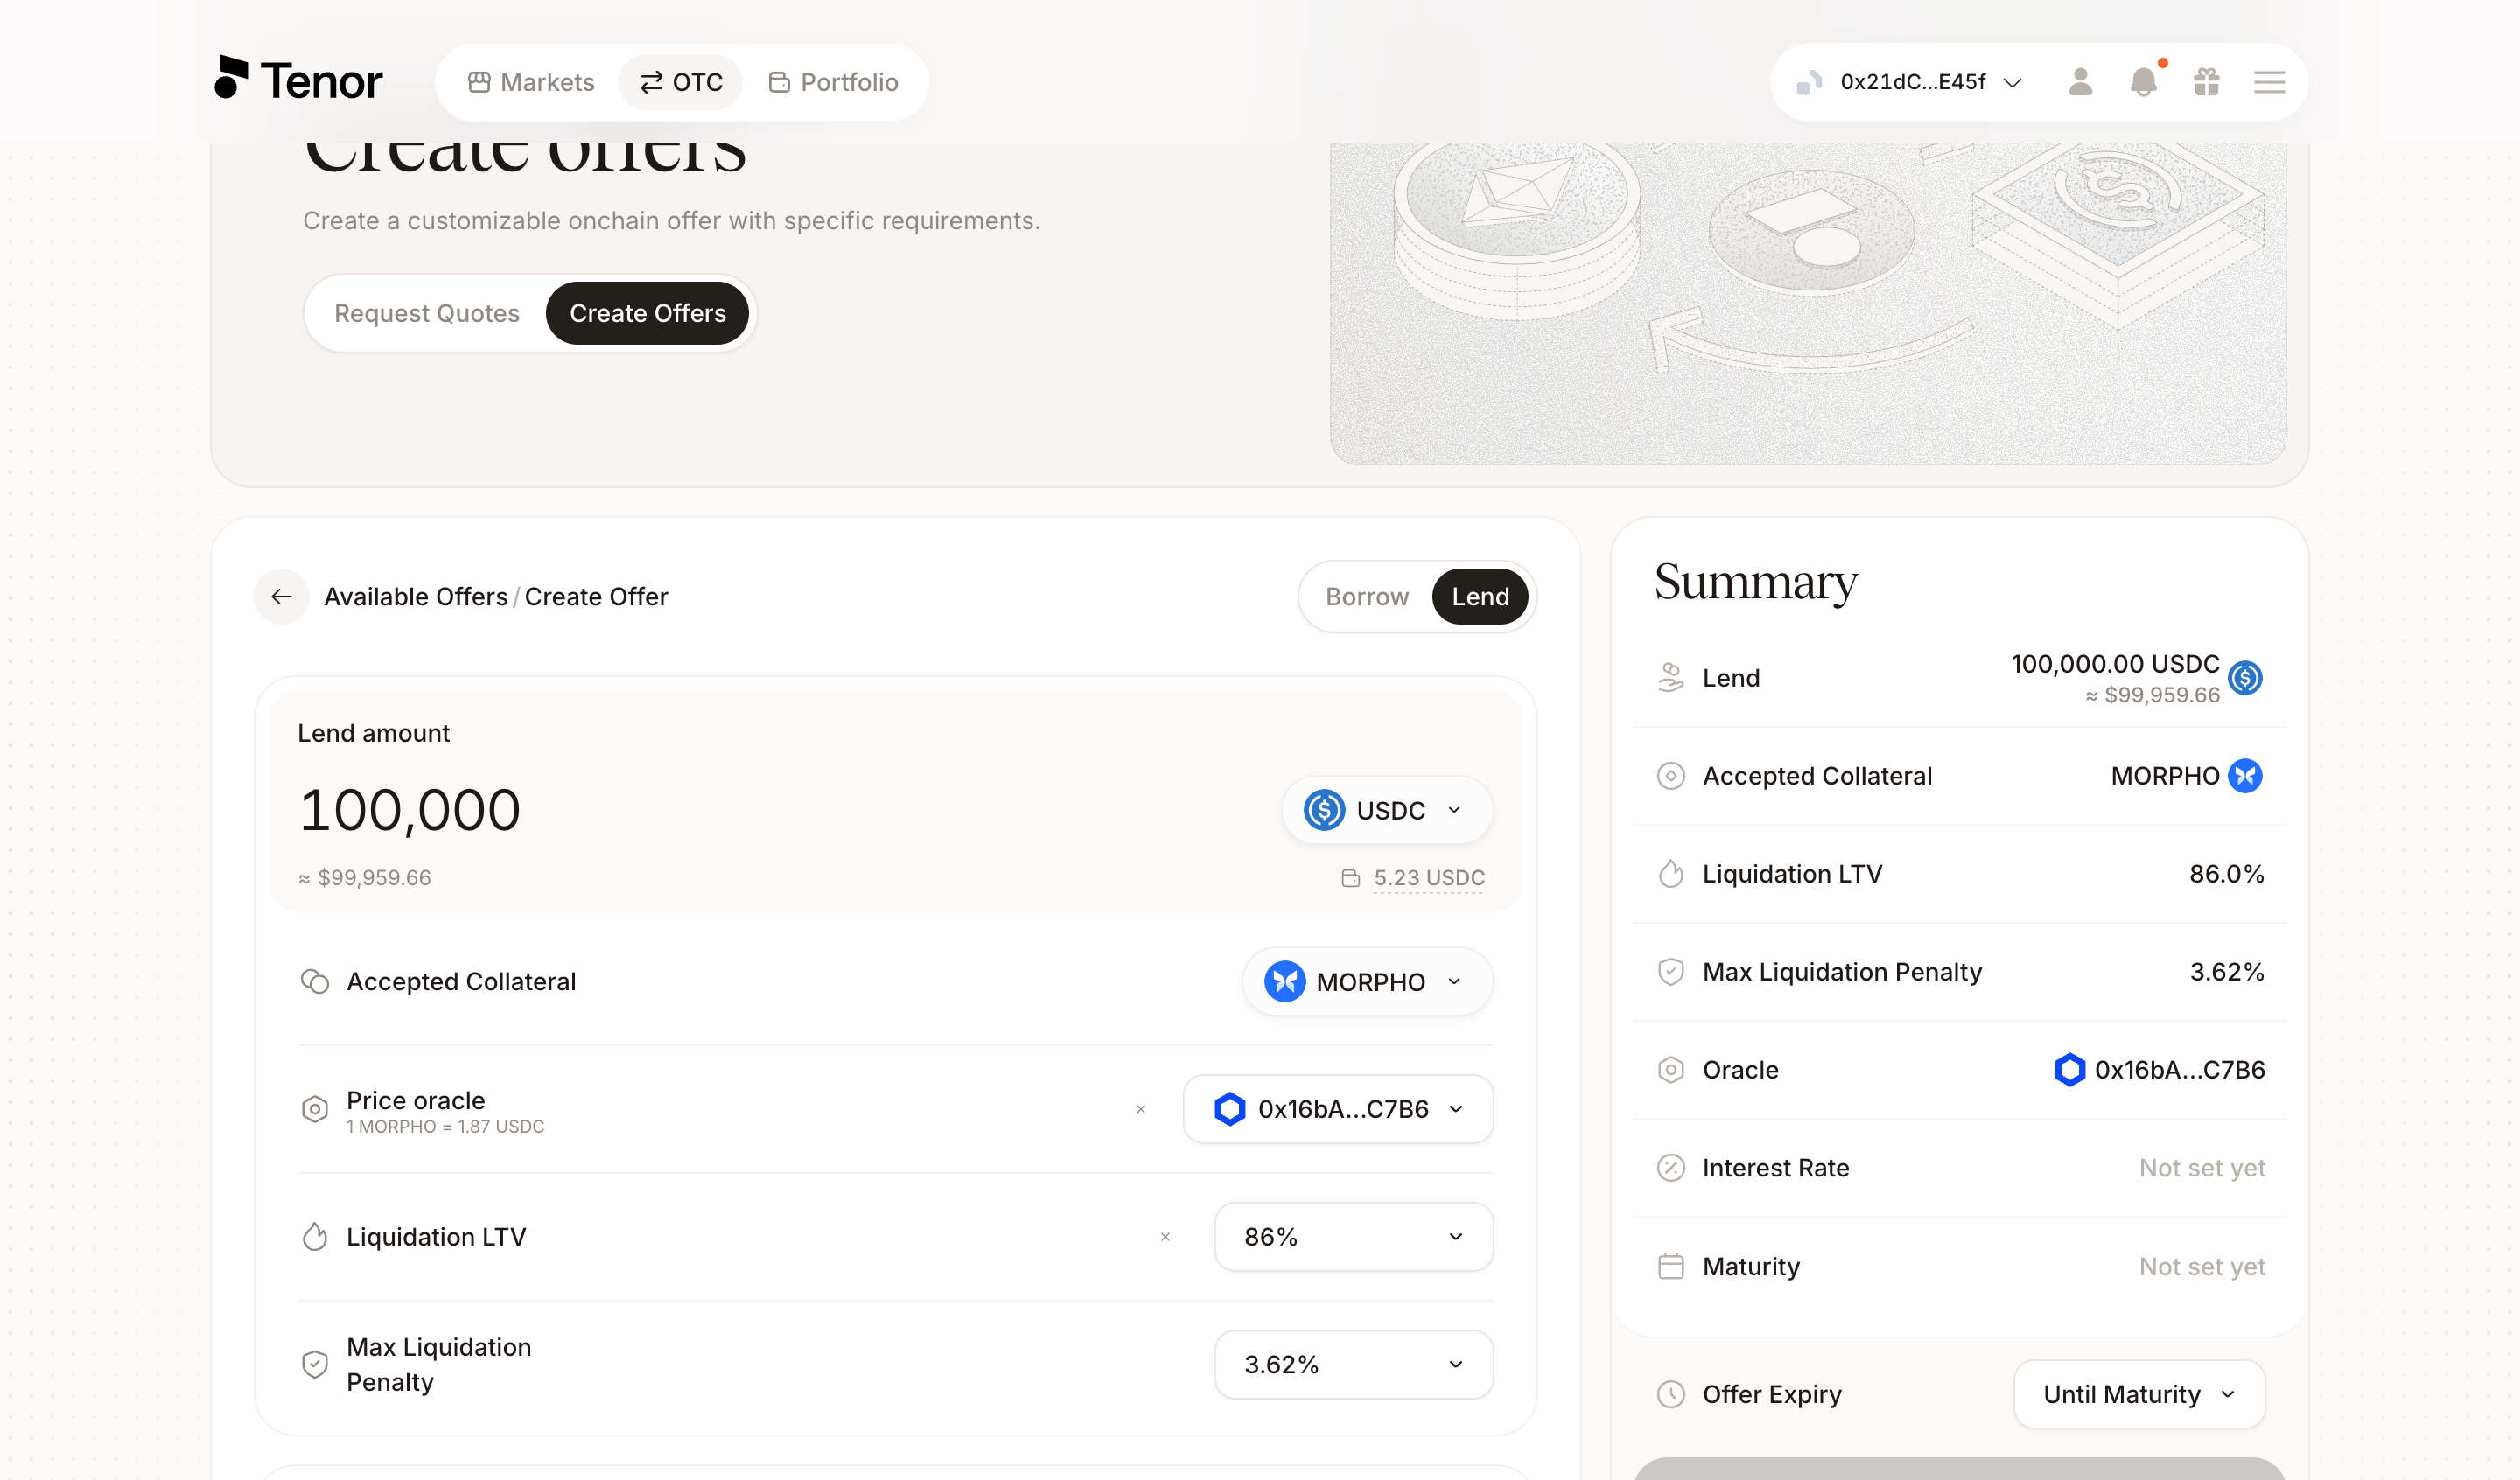Click the user profile icon
2520x1480 pixels.
[2080, 81]
